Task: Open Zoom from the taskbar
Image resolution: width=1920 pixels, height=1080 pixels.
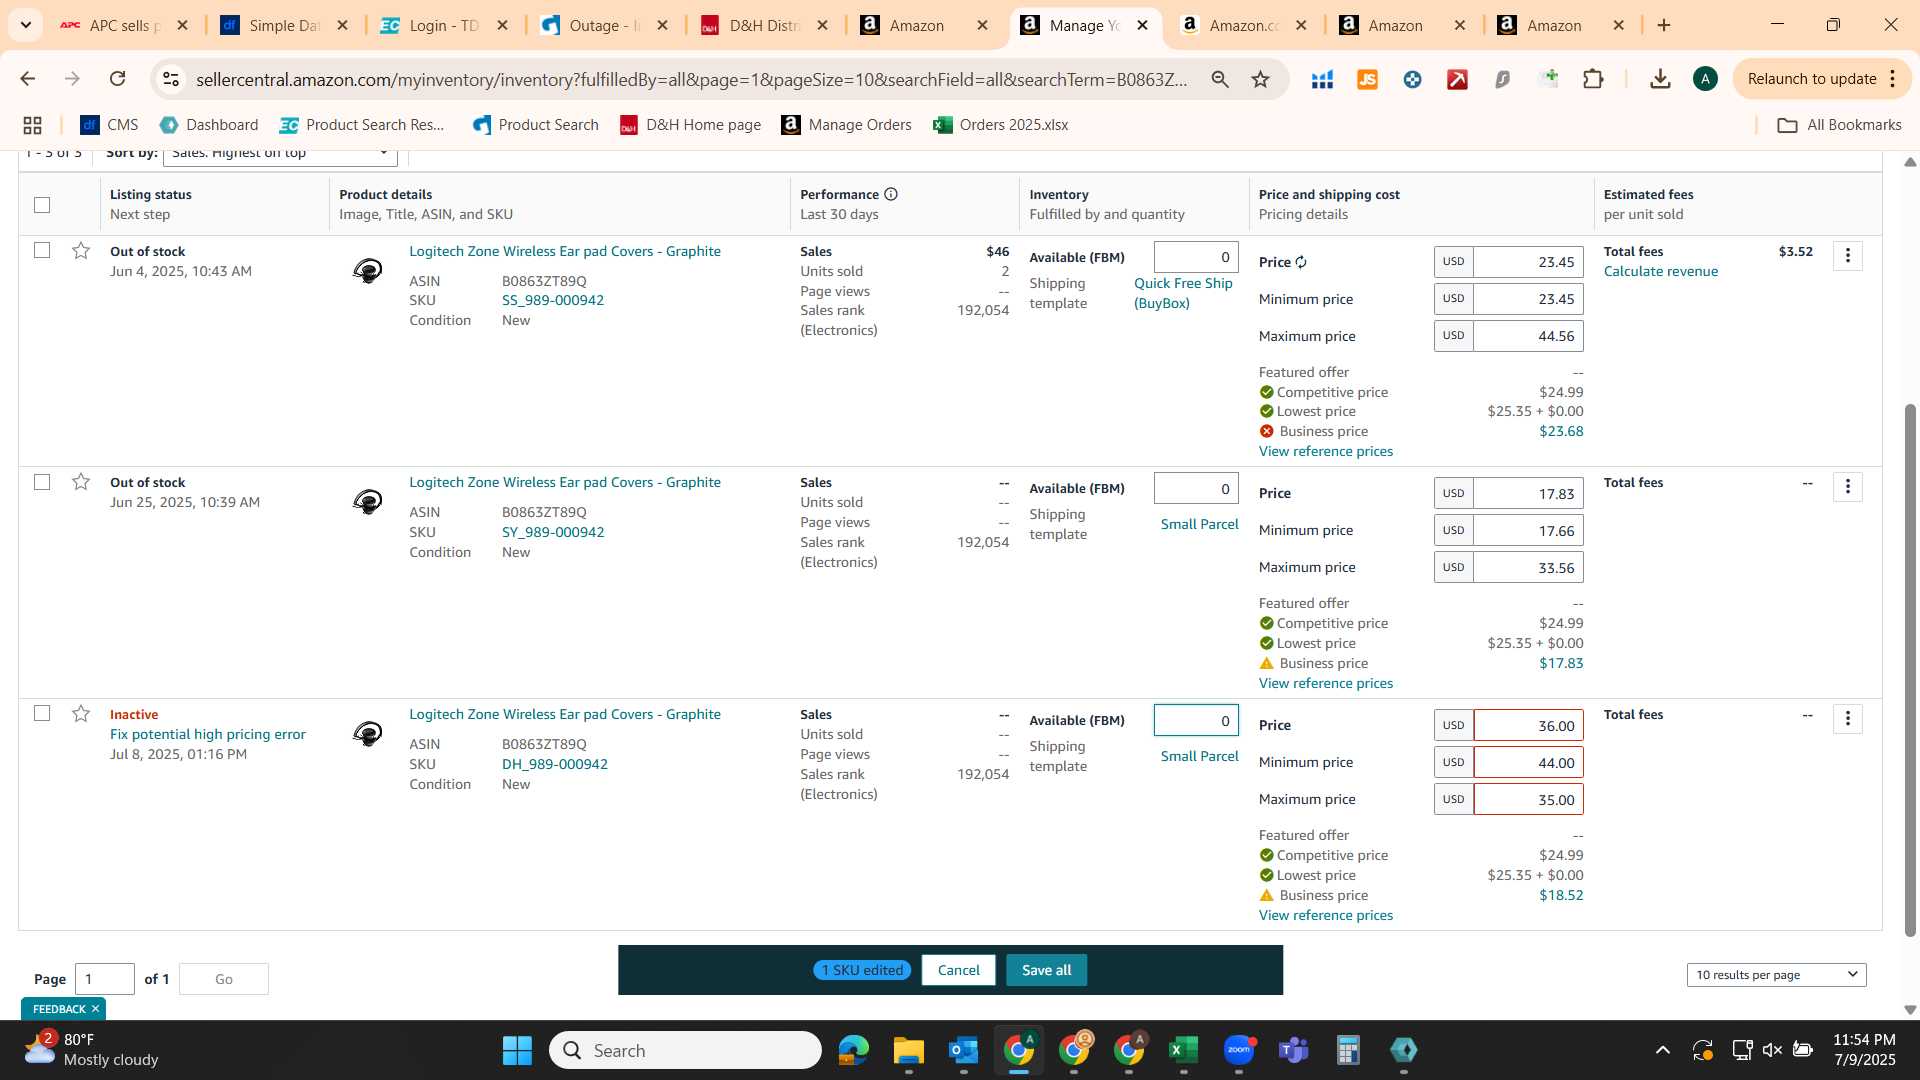Action: coord(1239,1050)
